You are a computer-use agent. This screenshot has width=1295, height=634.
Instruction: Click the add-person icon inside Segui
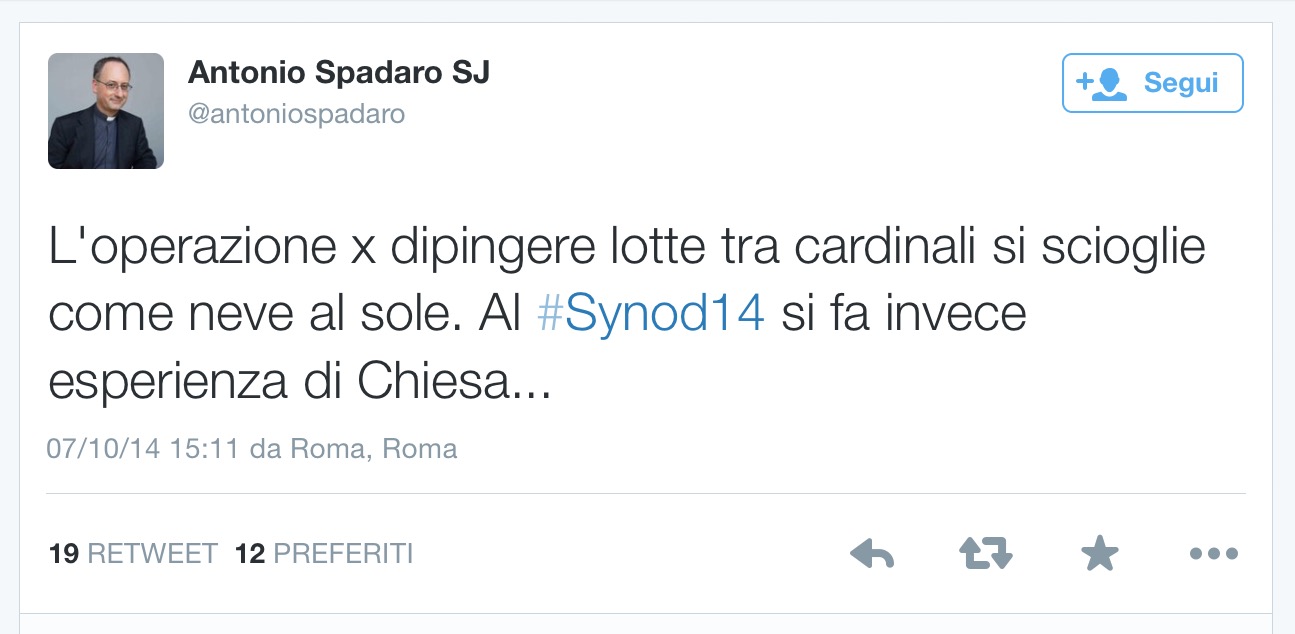tap(1101, 83)
